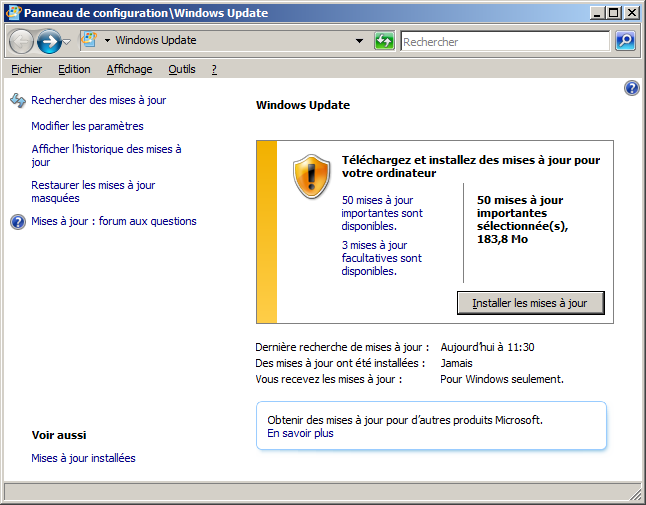Viewport: 646px width, 505px height.
Task: Open the Fichier menu
Action: click(x=26, y=69)
